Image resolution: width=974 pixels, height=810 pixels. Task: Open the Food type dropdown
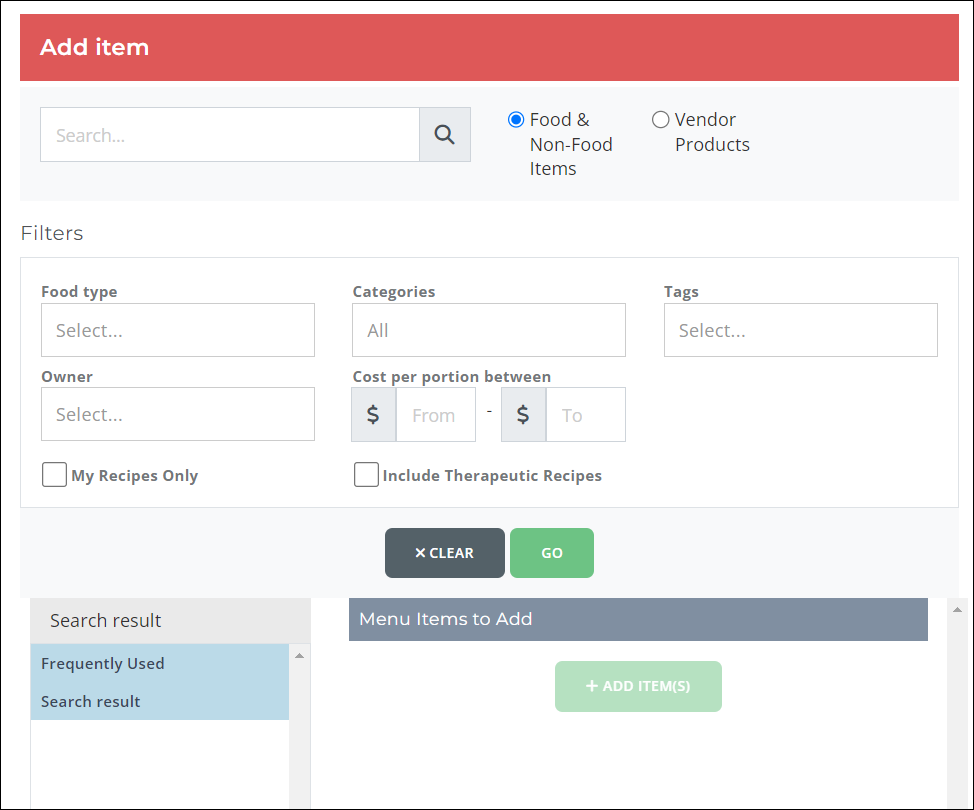click(x=177, y=330)
